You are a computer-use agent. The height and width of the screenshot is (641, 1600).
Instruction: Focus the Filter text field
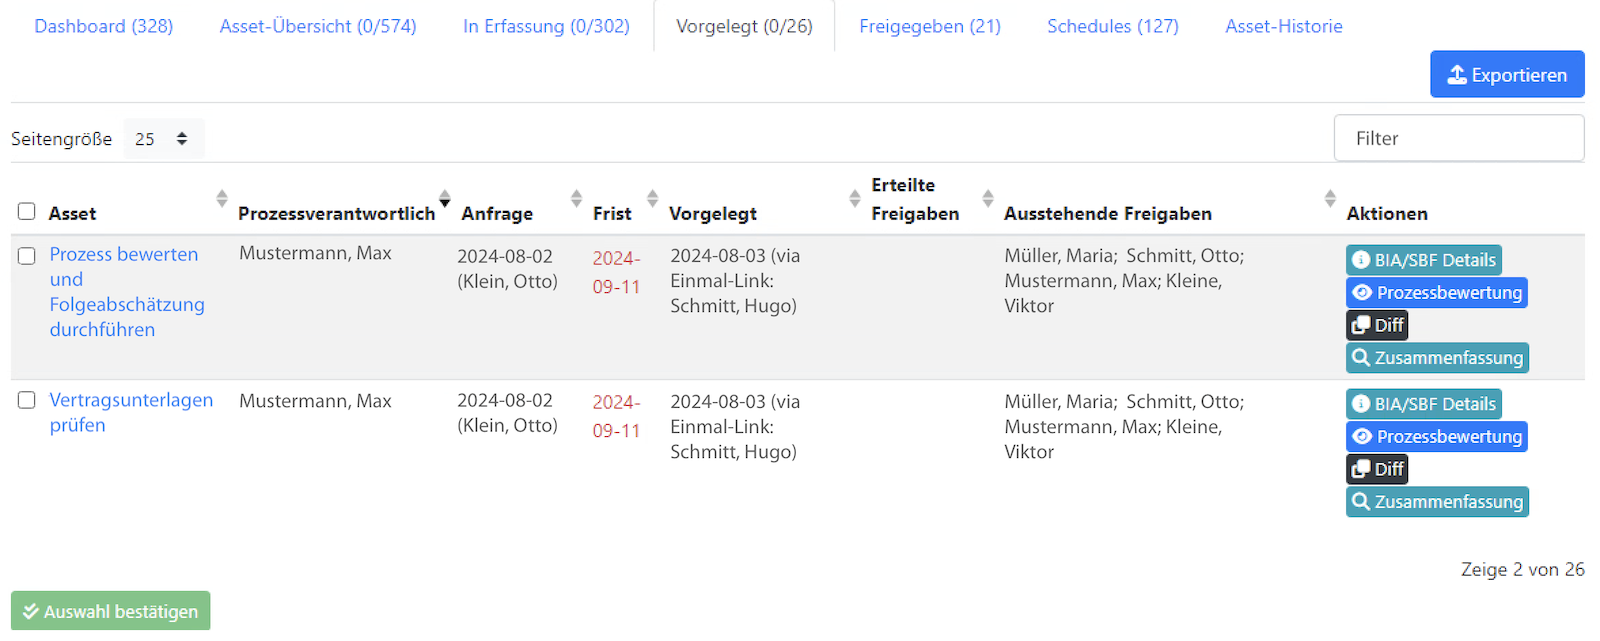click(1459, 138)
